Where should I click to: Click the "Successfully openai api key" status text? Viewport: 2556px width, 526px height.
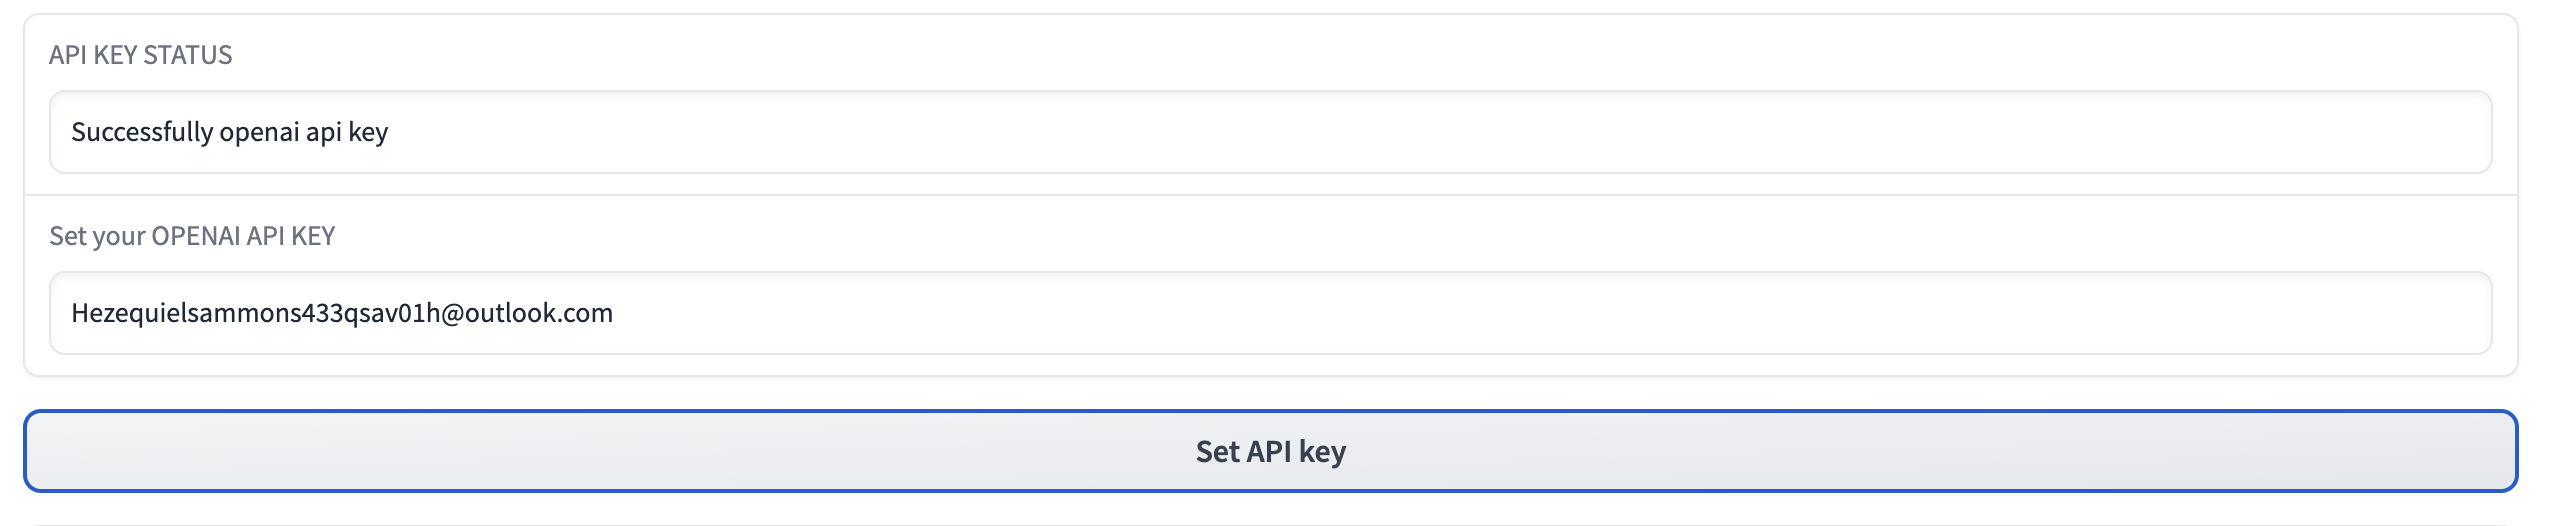coord(230,132)
